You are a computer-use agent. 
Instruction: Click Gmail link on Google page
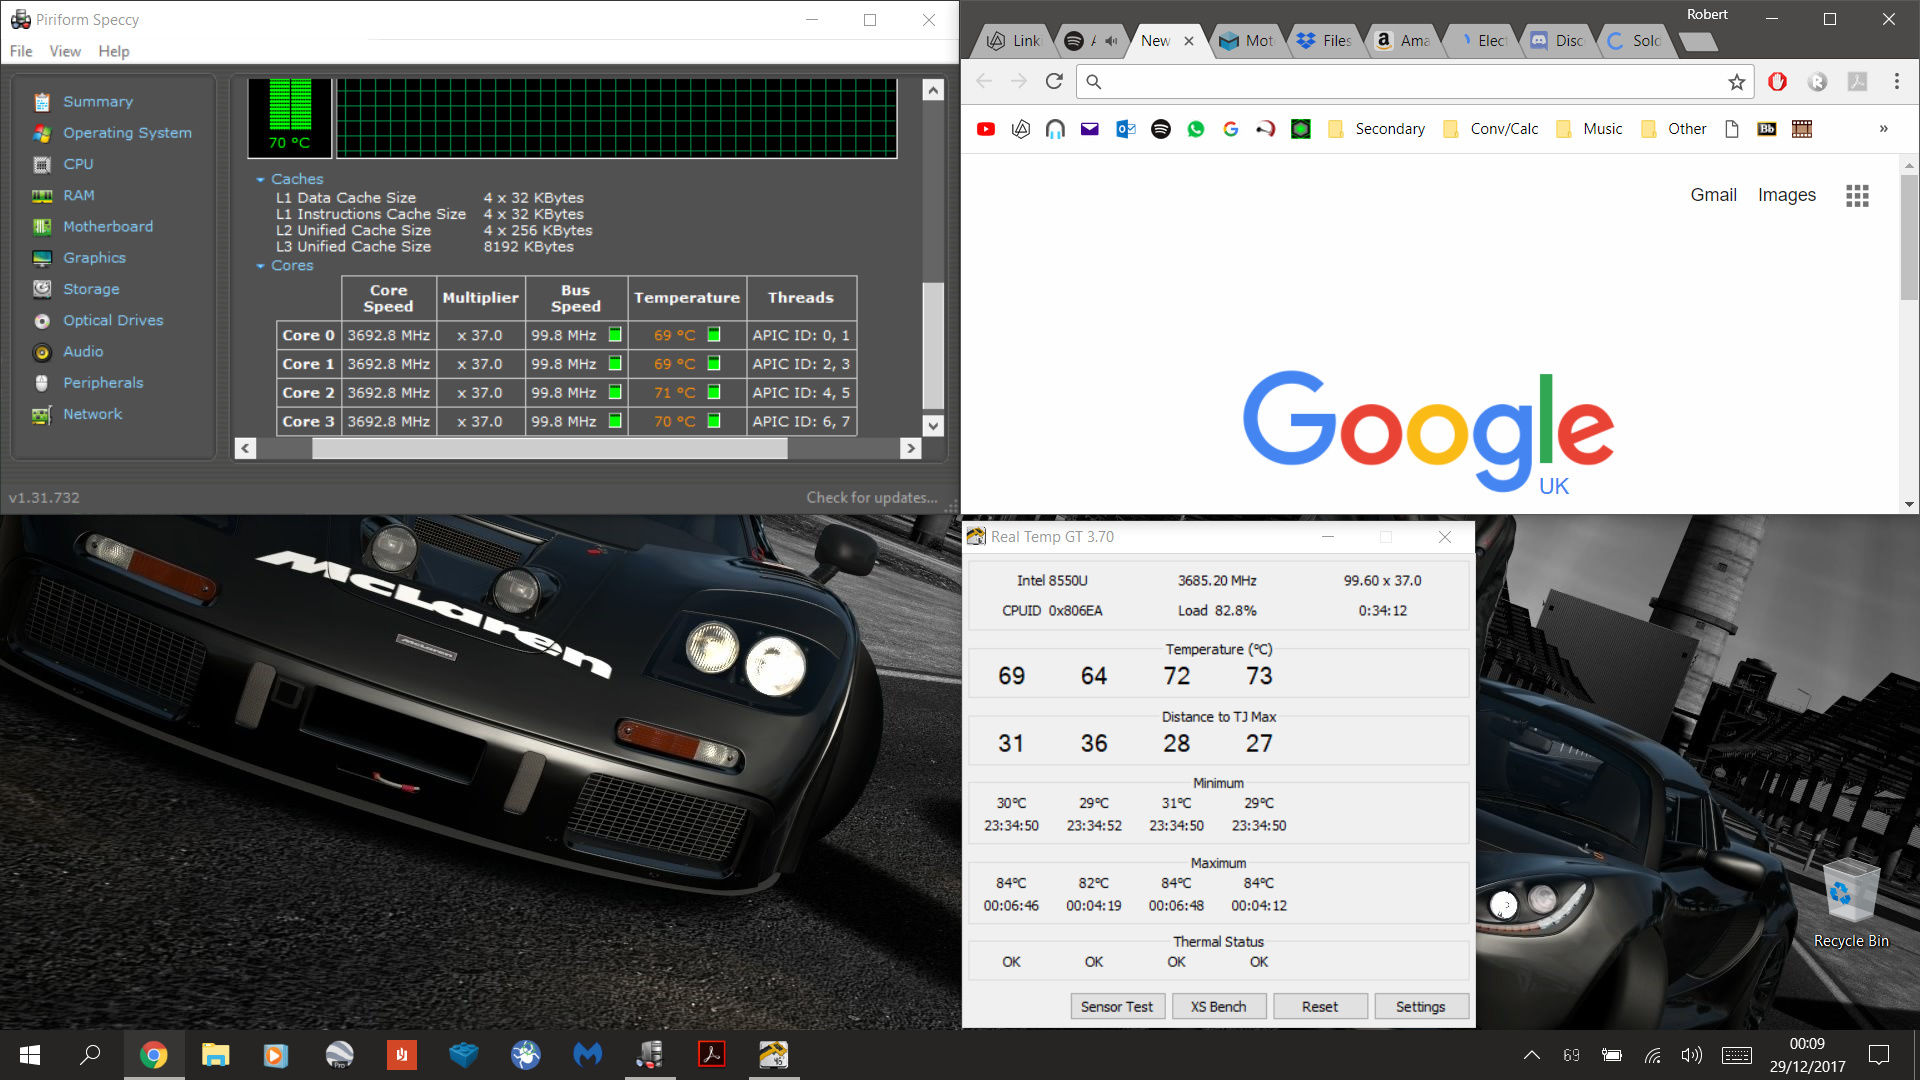(1713, 195)
